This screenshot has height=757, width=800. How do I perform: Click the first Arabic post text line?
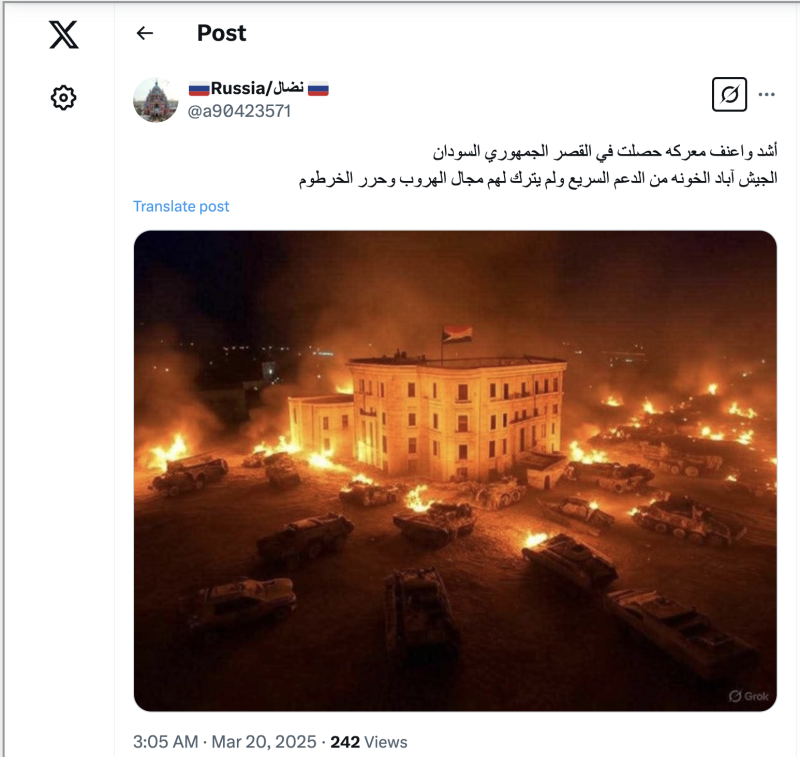click(x=605, y=152)
